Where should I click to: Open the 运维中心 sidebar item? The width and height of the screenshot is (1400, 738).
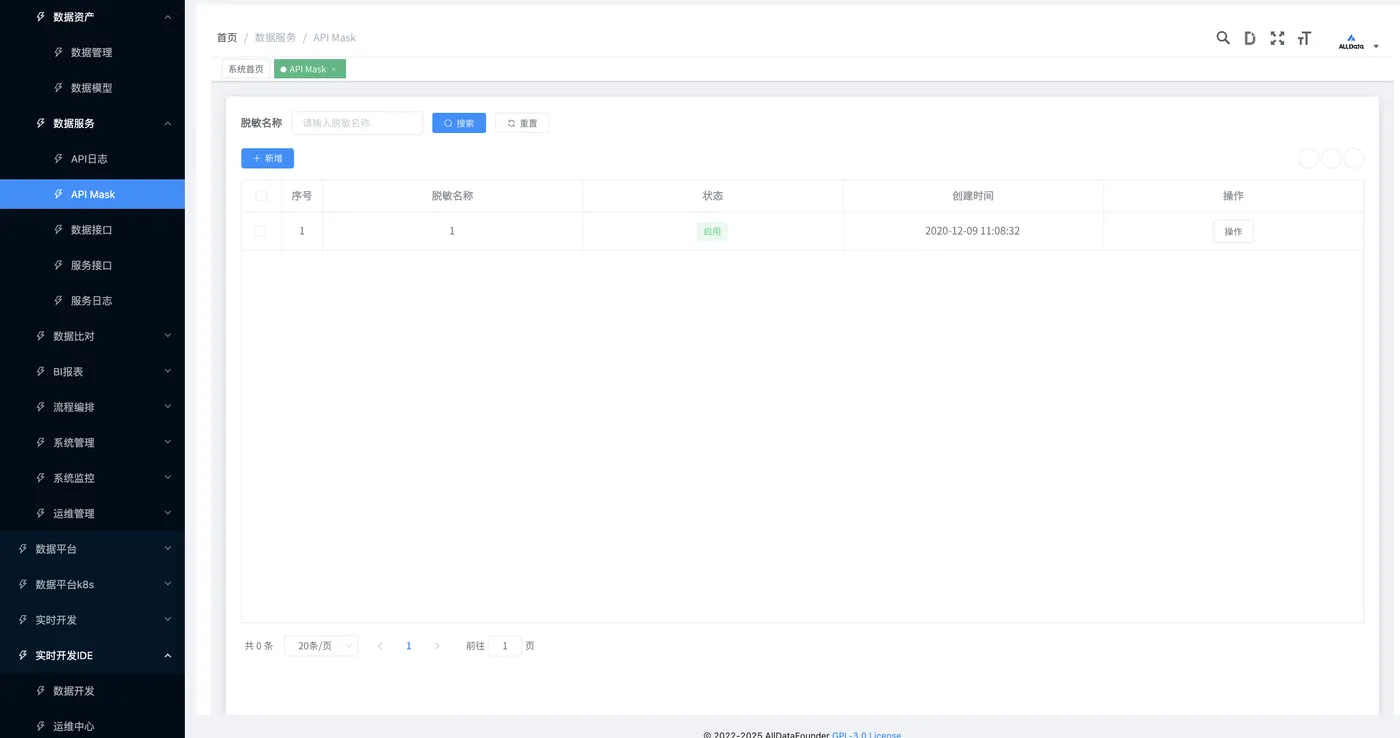point(92,726)
